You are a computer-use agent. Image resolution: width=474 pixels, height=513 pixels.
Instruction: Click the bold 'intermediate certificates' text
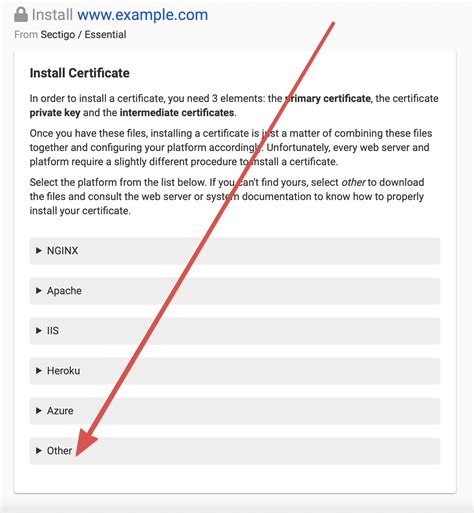coord(177,113)
